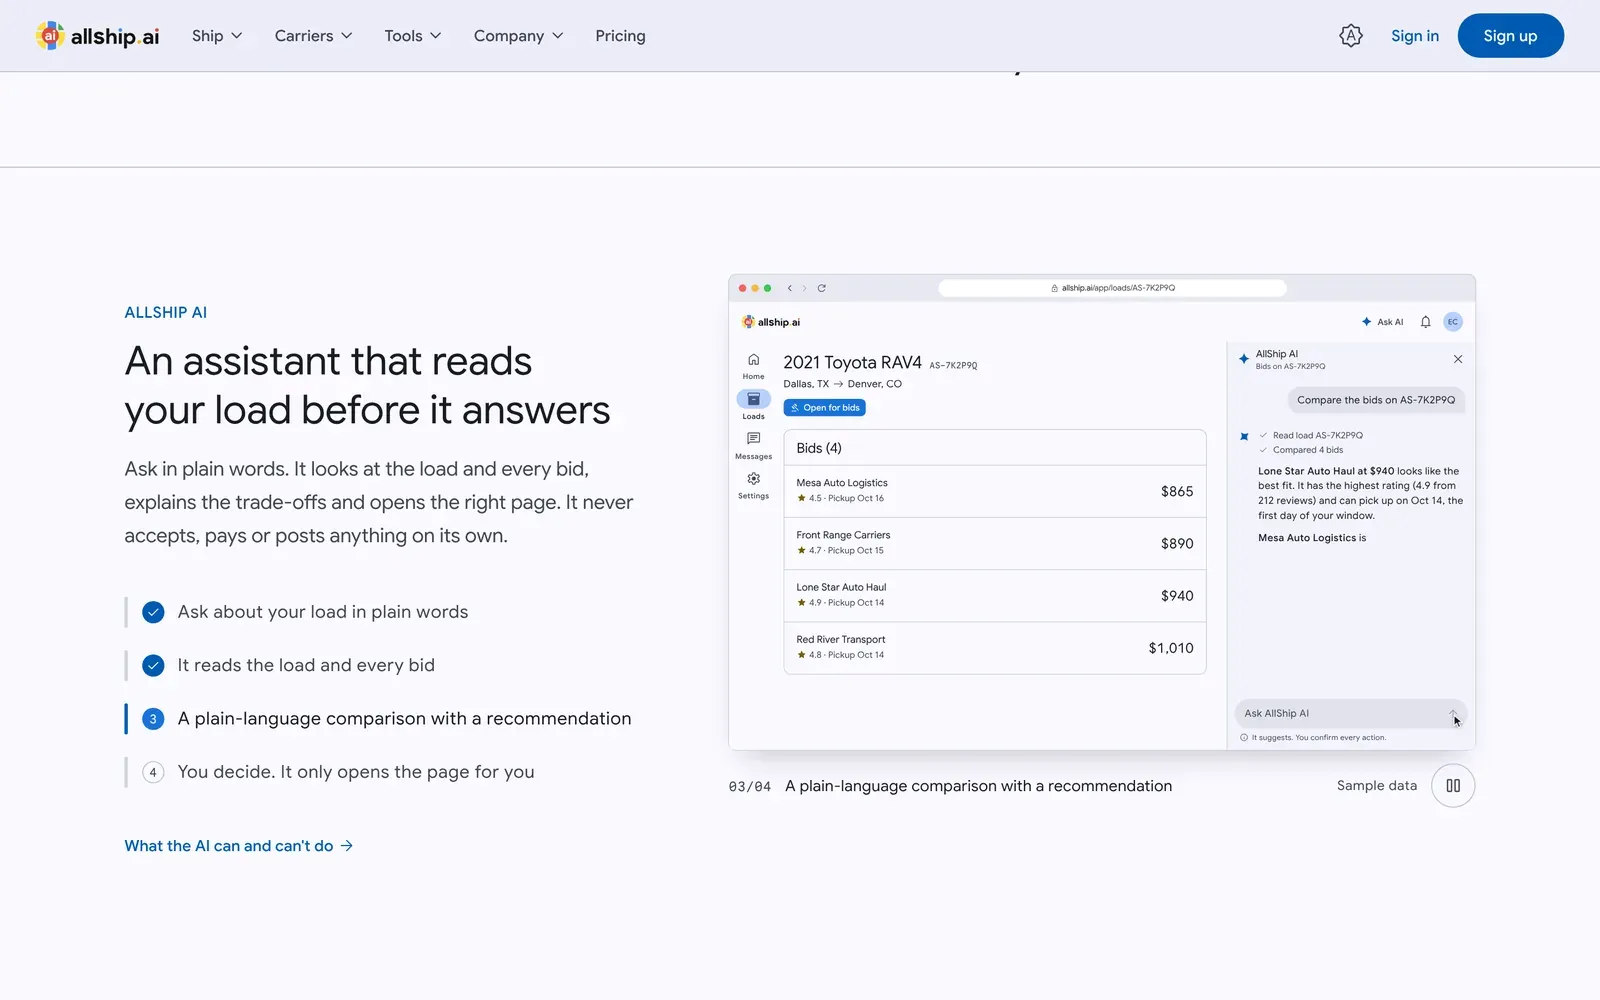The height and width of the screenshot is (1000, 1600).
Task: Click the demo browser reload icon
Action: 821,288
